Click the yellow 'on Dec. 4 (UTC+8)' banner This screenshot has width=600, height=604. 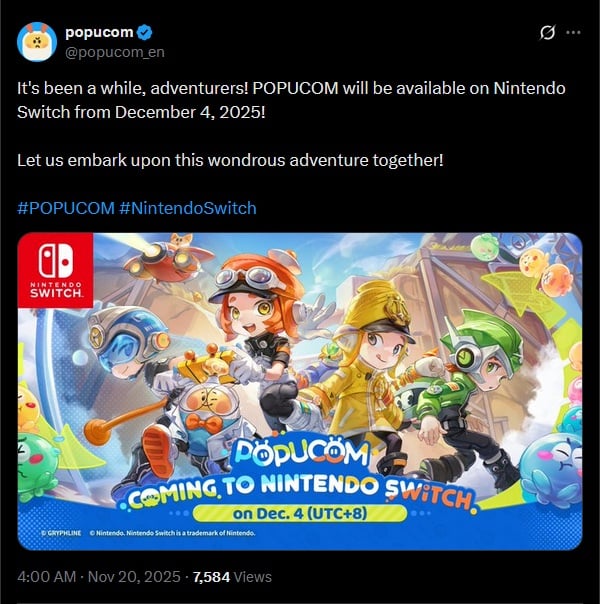[300, 513]
